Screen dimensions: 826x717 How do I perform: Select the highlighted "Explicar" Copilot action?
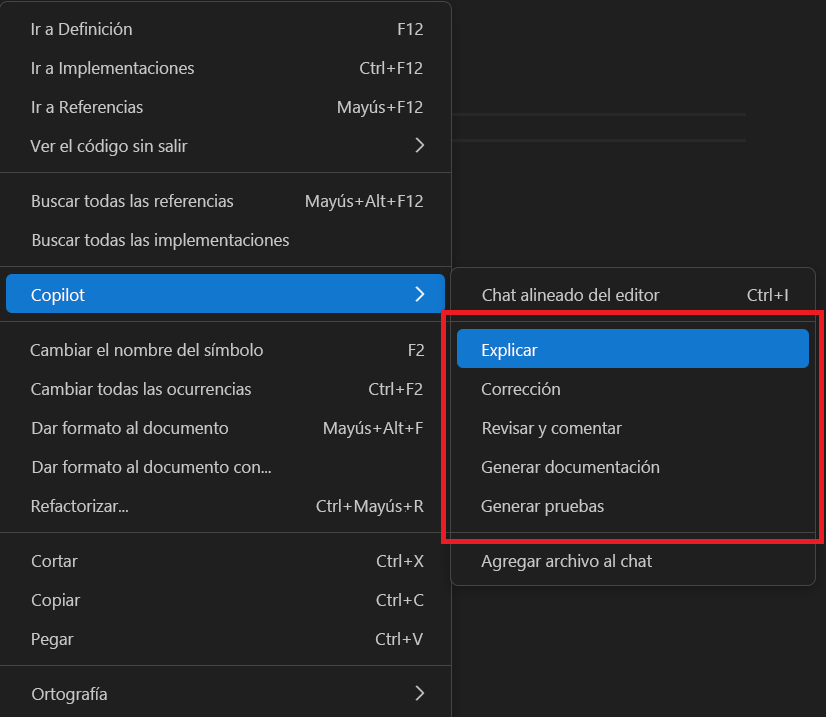(510, 350)
